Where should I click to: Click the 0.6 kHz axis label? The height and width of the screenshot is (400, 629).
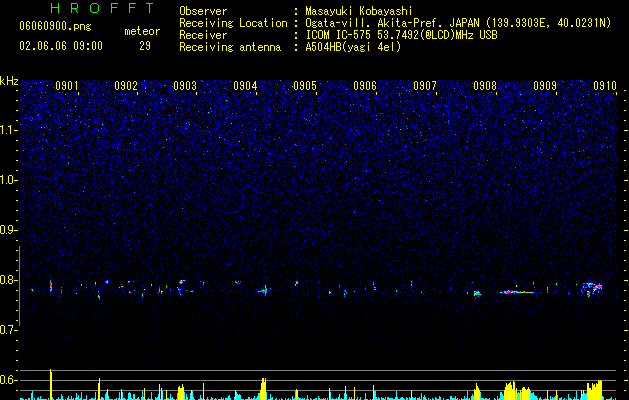(x=9, y=380)
